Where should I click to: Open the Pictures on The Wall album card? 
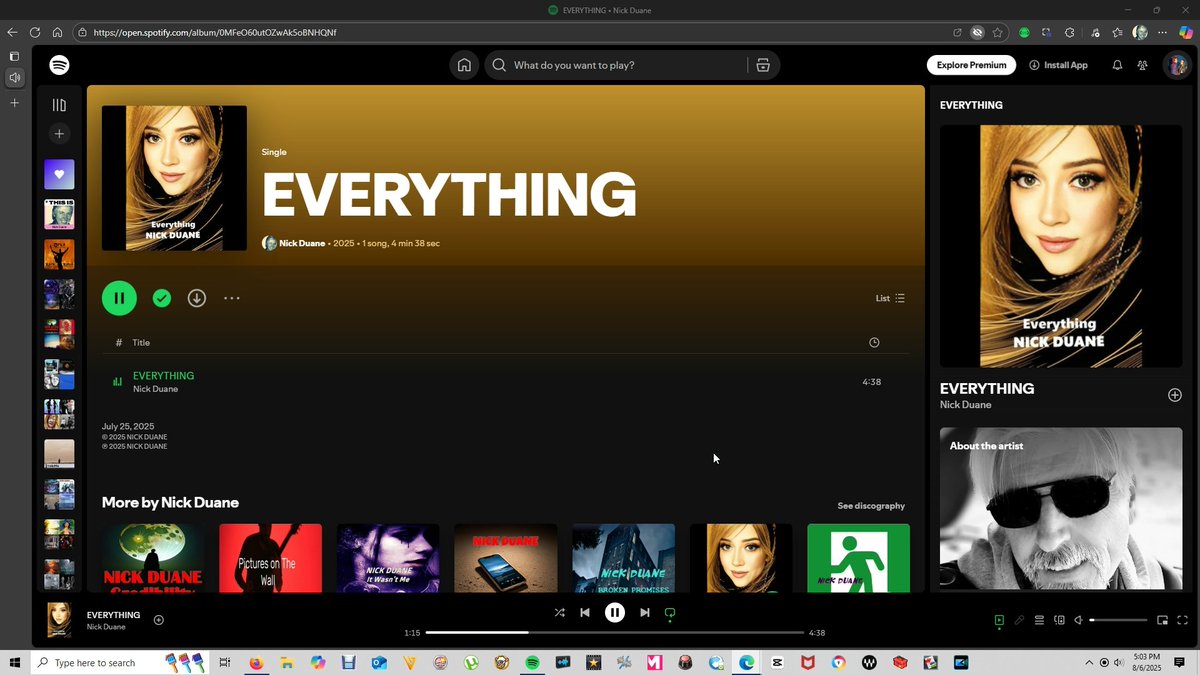[x=271, y=558]
